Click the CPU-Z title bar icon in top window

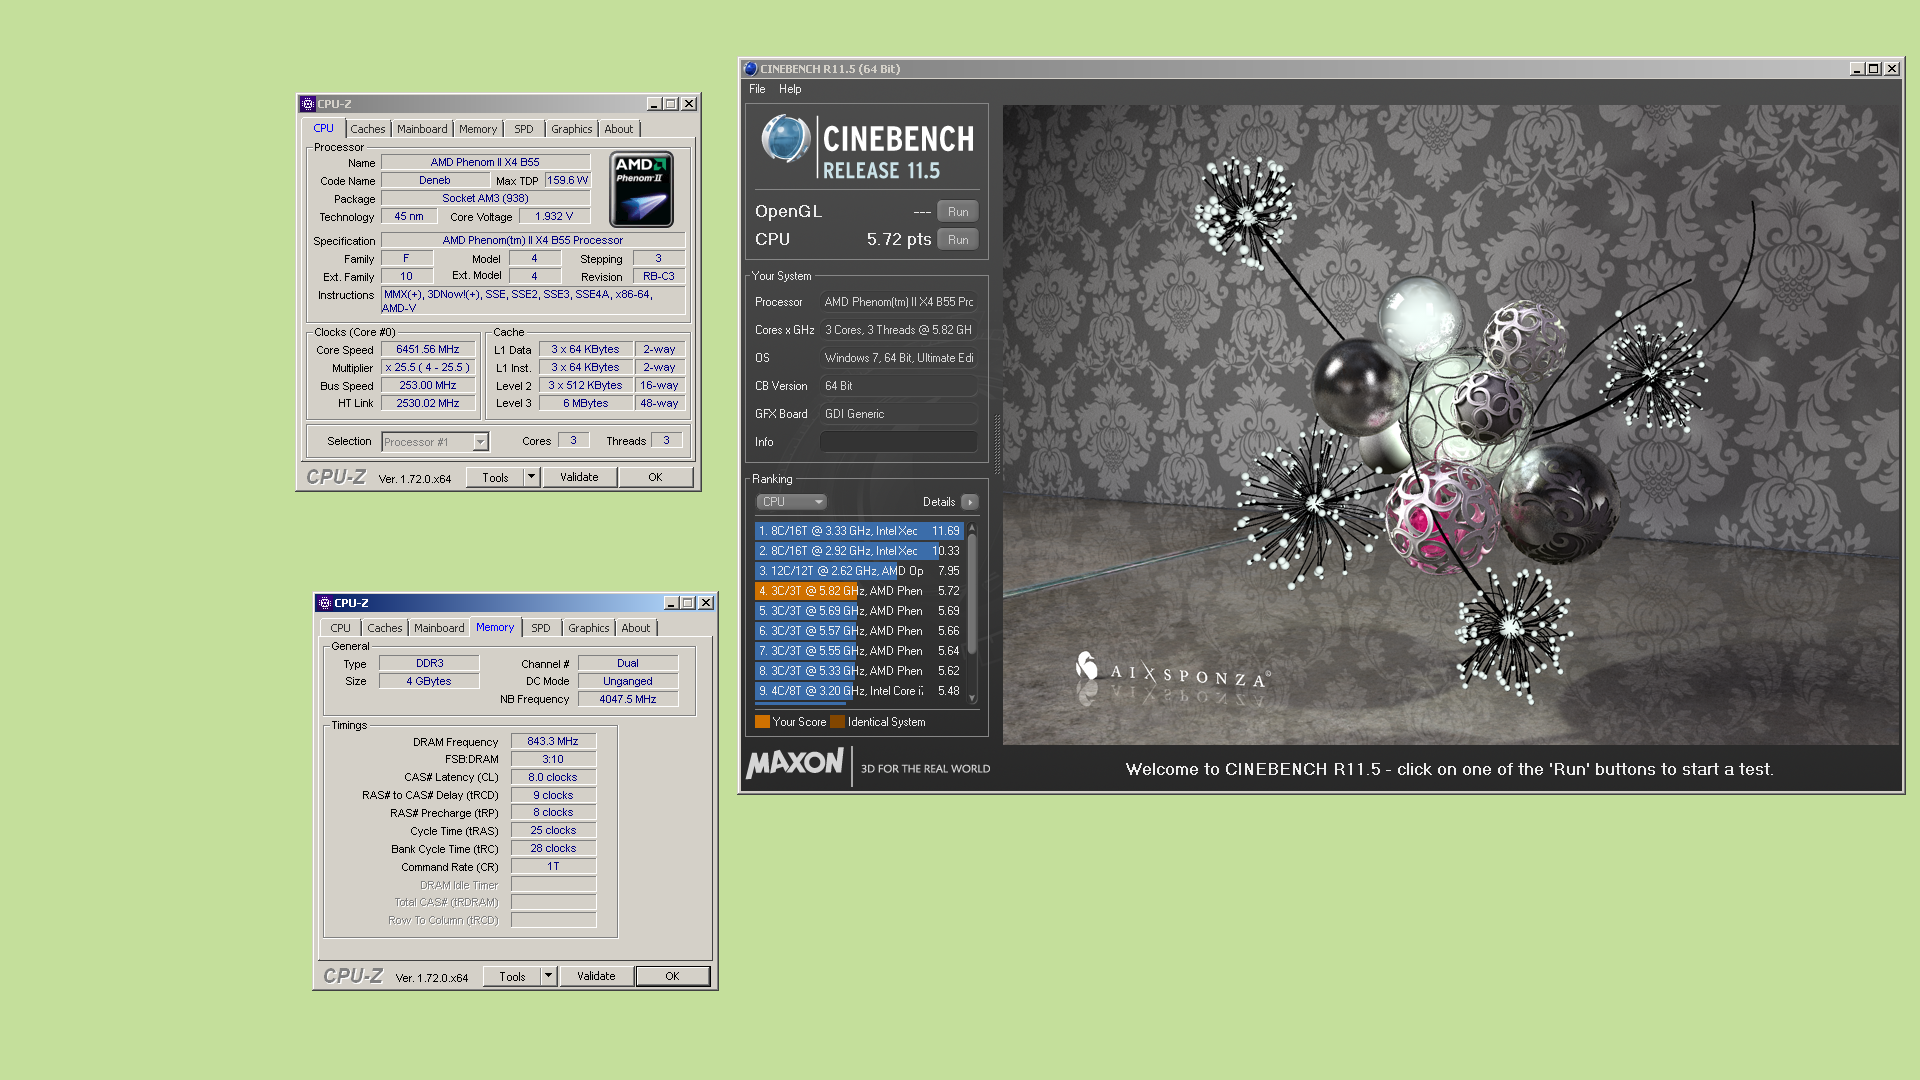(308, 104)
